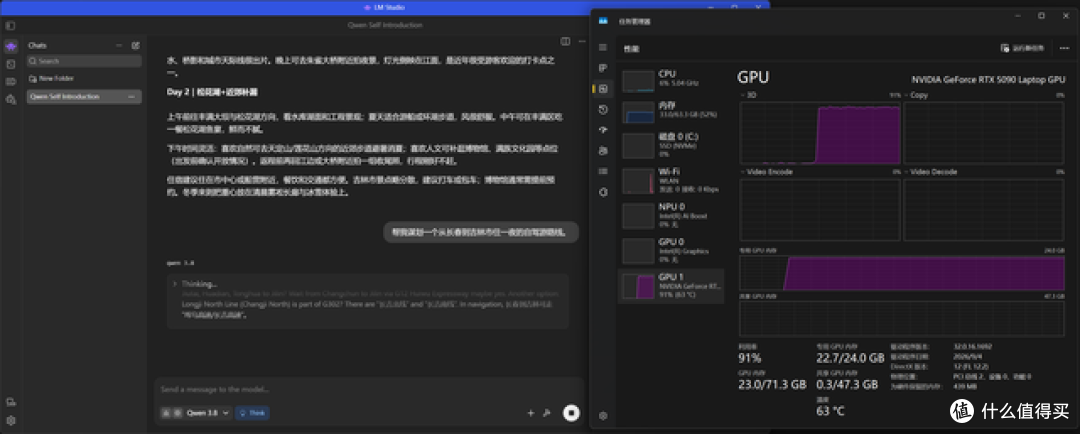Open the Chats panel more options dots
1080x434 pixels.
coord(118,45)
